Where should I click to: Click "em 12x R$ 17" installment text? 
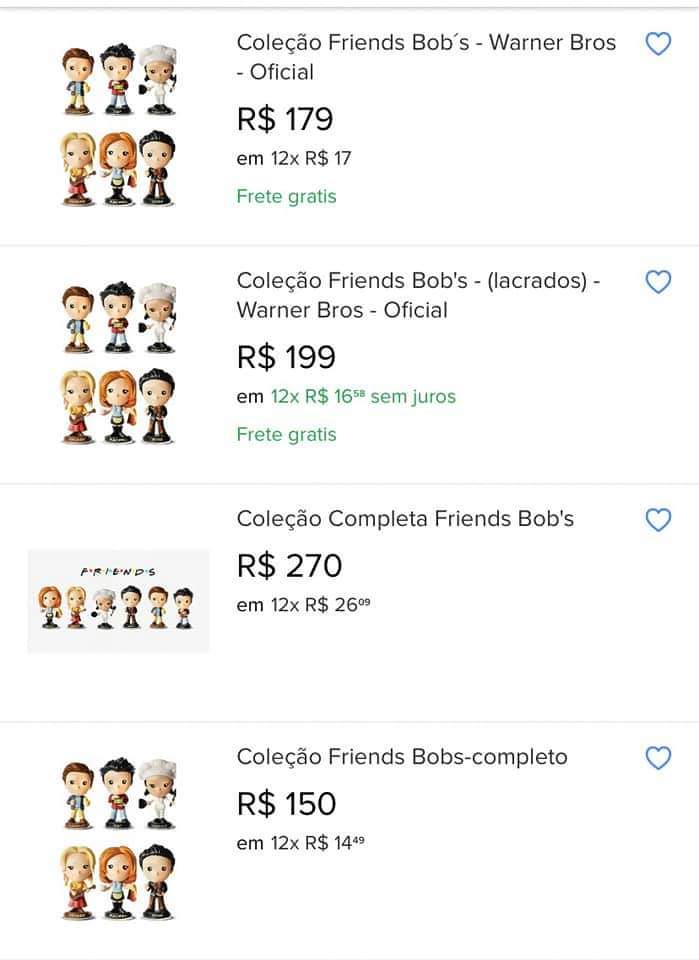click(294, 159)
